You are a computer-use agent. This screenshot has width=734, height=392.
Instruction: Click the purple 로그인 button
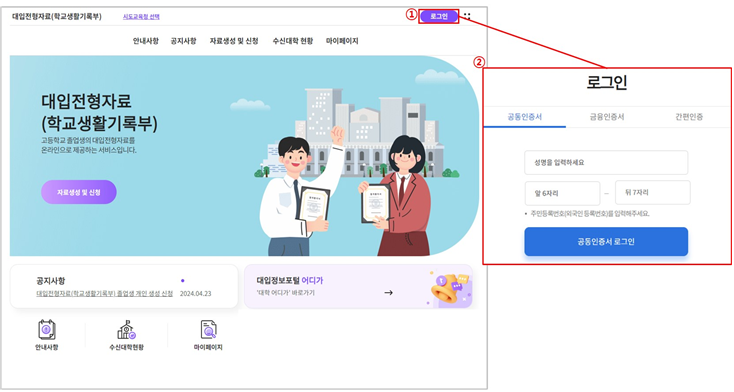pyautogui.click(x=439, y=16)
